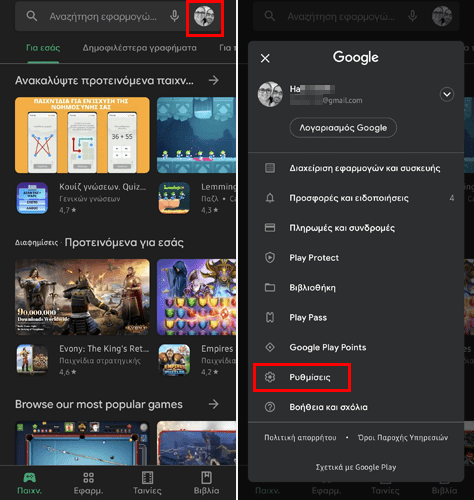Select the Ταινίες bottom navigation tab
Viewport: 474px width, 500px height.
[147, 483]
